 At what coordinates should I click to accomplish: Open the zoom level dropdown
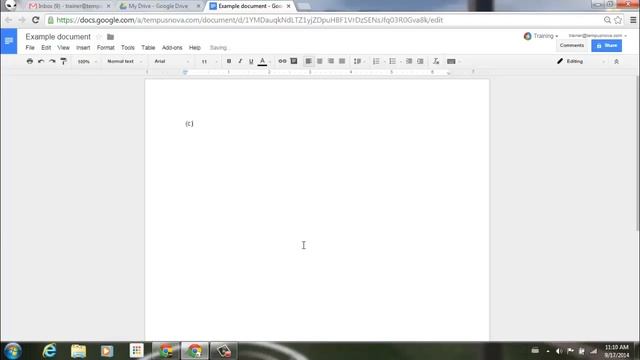87,61
